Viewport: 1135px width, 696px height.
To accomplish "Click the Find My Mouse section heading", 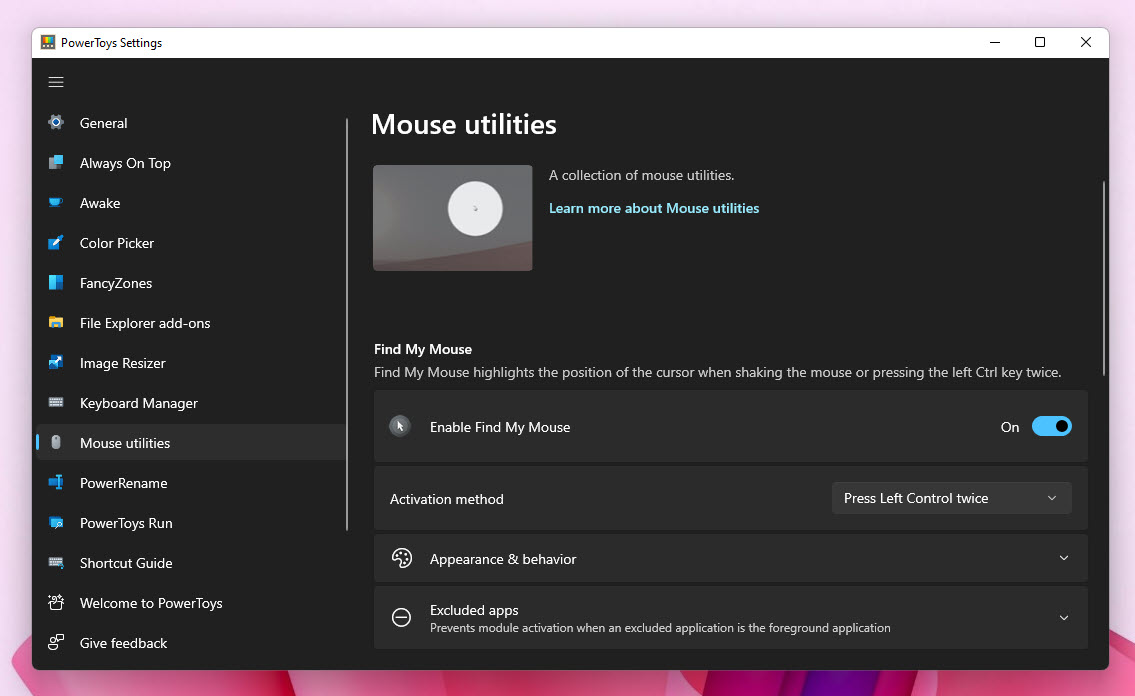I will point(423,349).
